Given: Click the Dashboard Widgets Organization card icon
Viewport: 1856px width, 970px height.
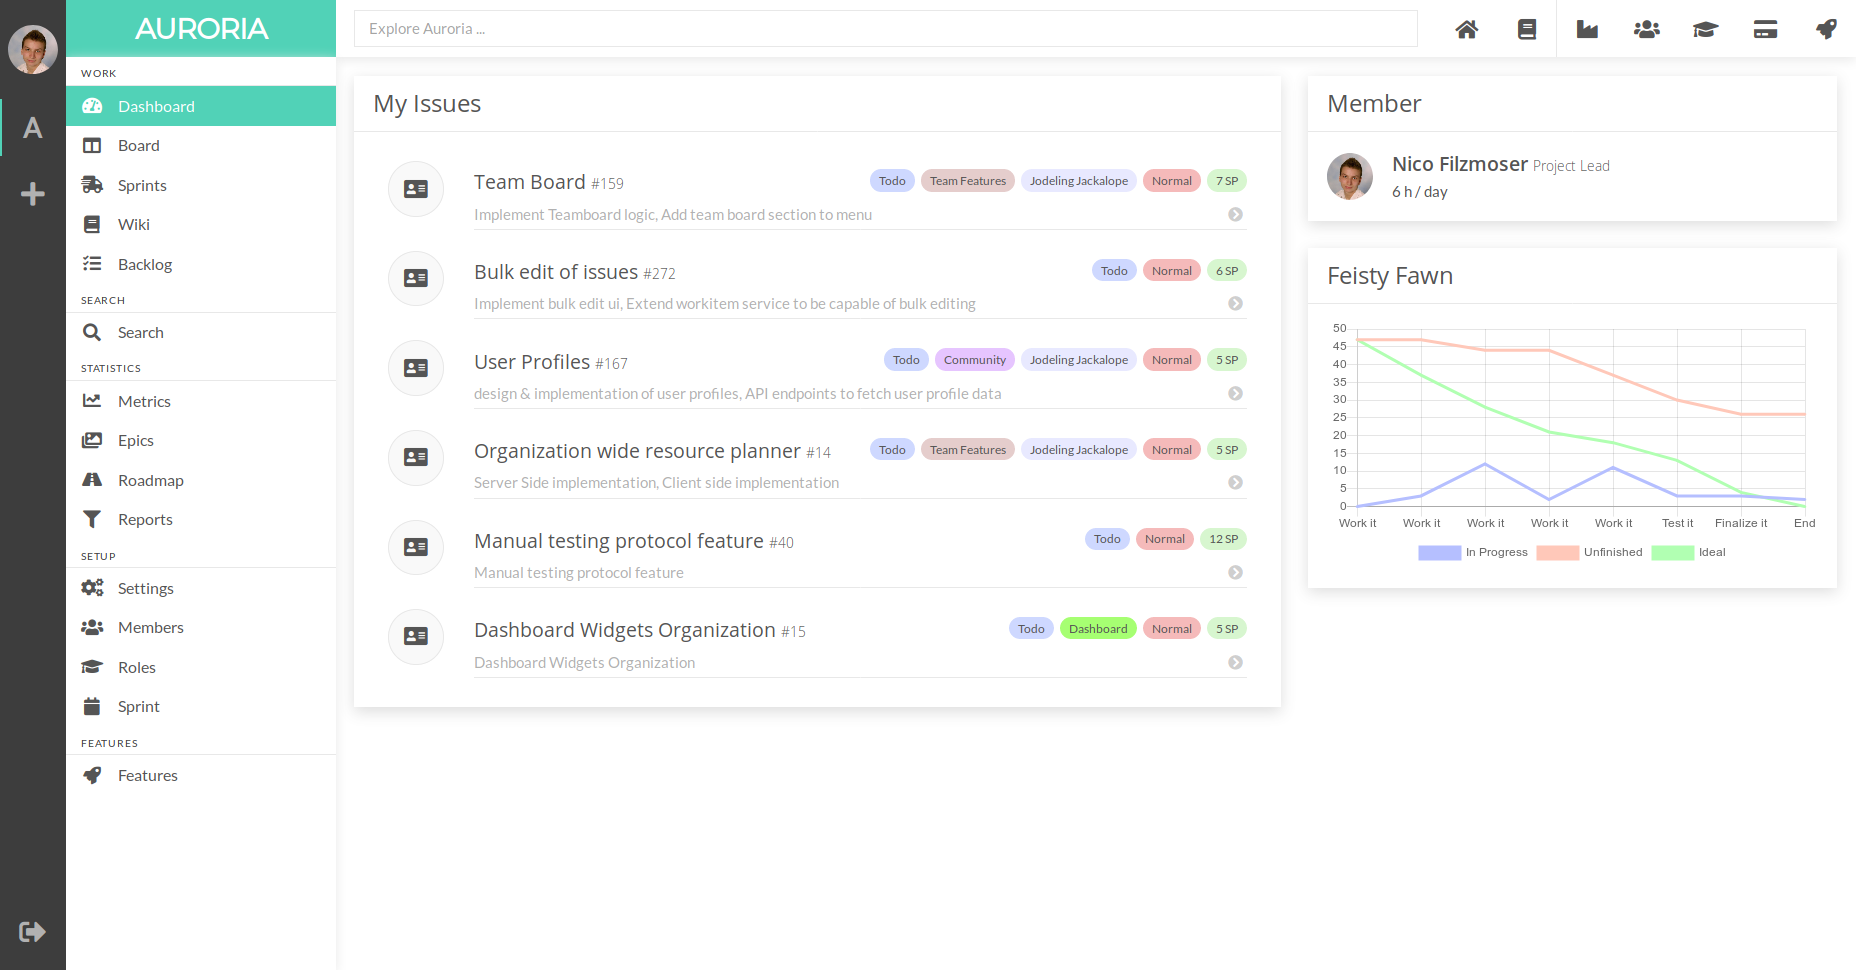Looking at the screenshot, I should (416, 636).
